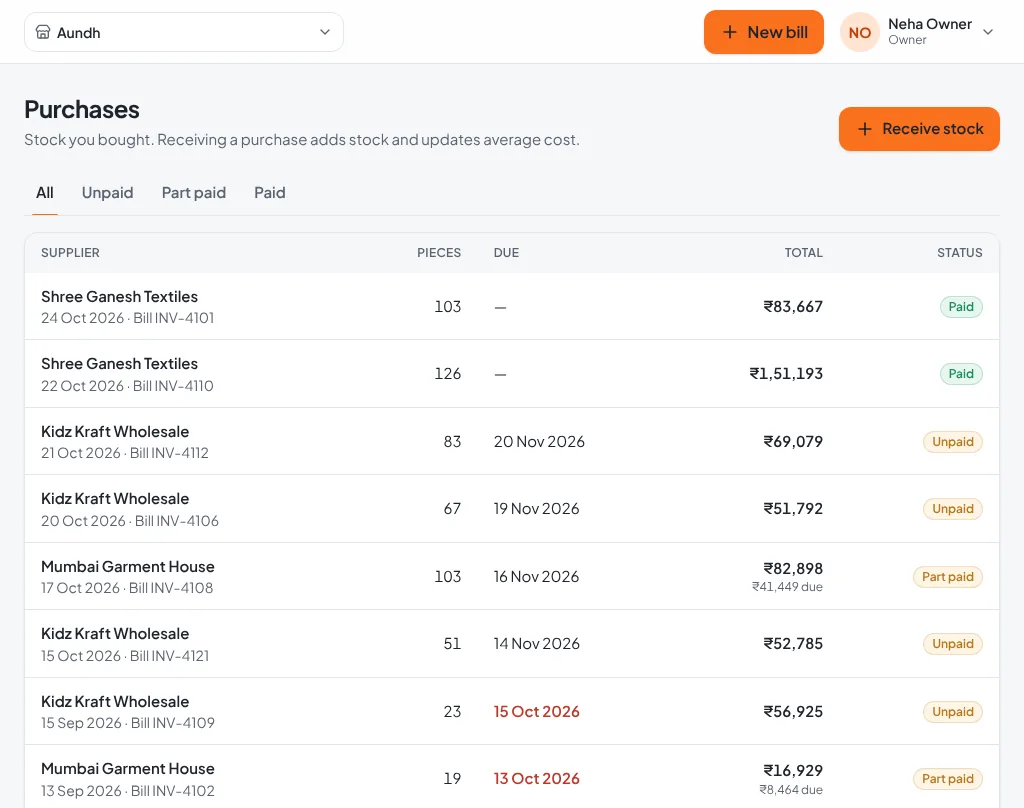Click the Unpaid badge for ₹52,785
The height and width of the screenshot is (808, 1024).
952,644
